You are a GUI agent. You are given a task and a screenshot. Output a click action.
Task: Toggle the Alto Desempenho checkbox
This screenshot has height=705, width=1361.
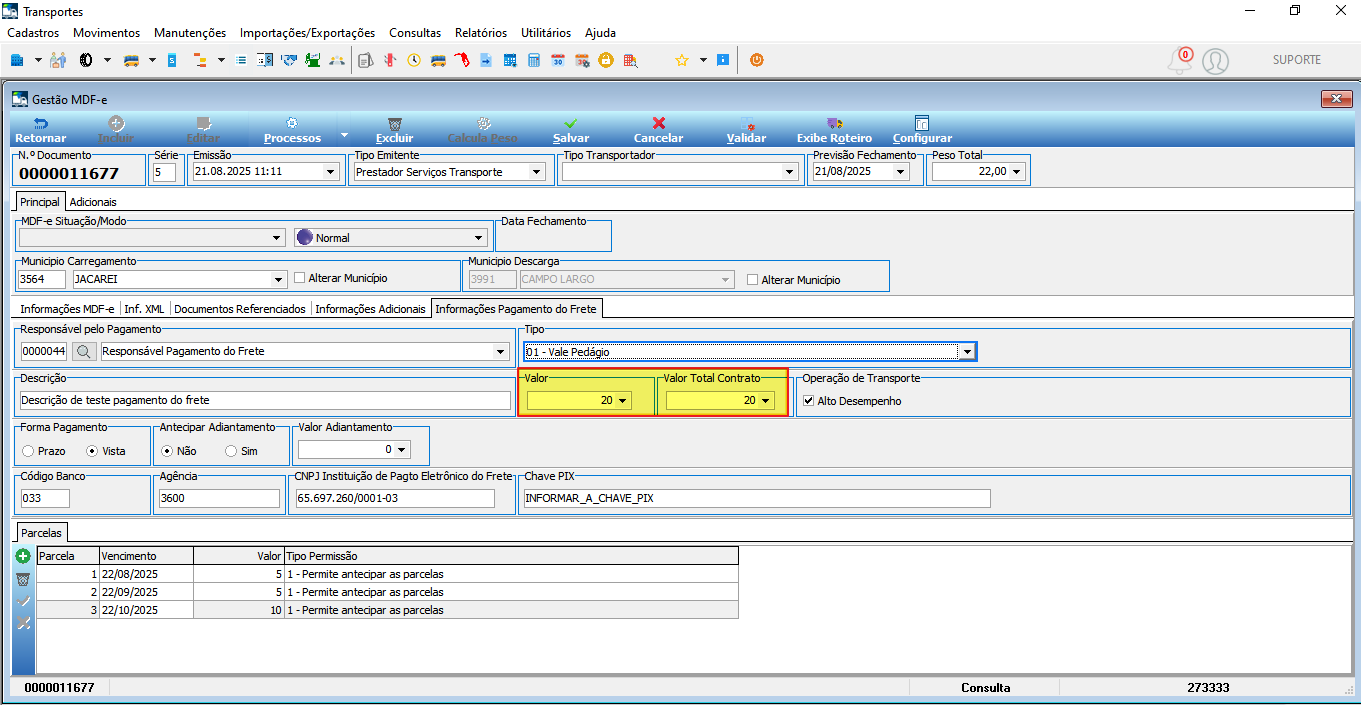[809, 401]
